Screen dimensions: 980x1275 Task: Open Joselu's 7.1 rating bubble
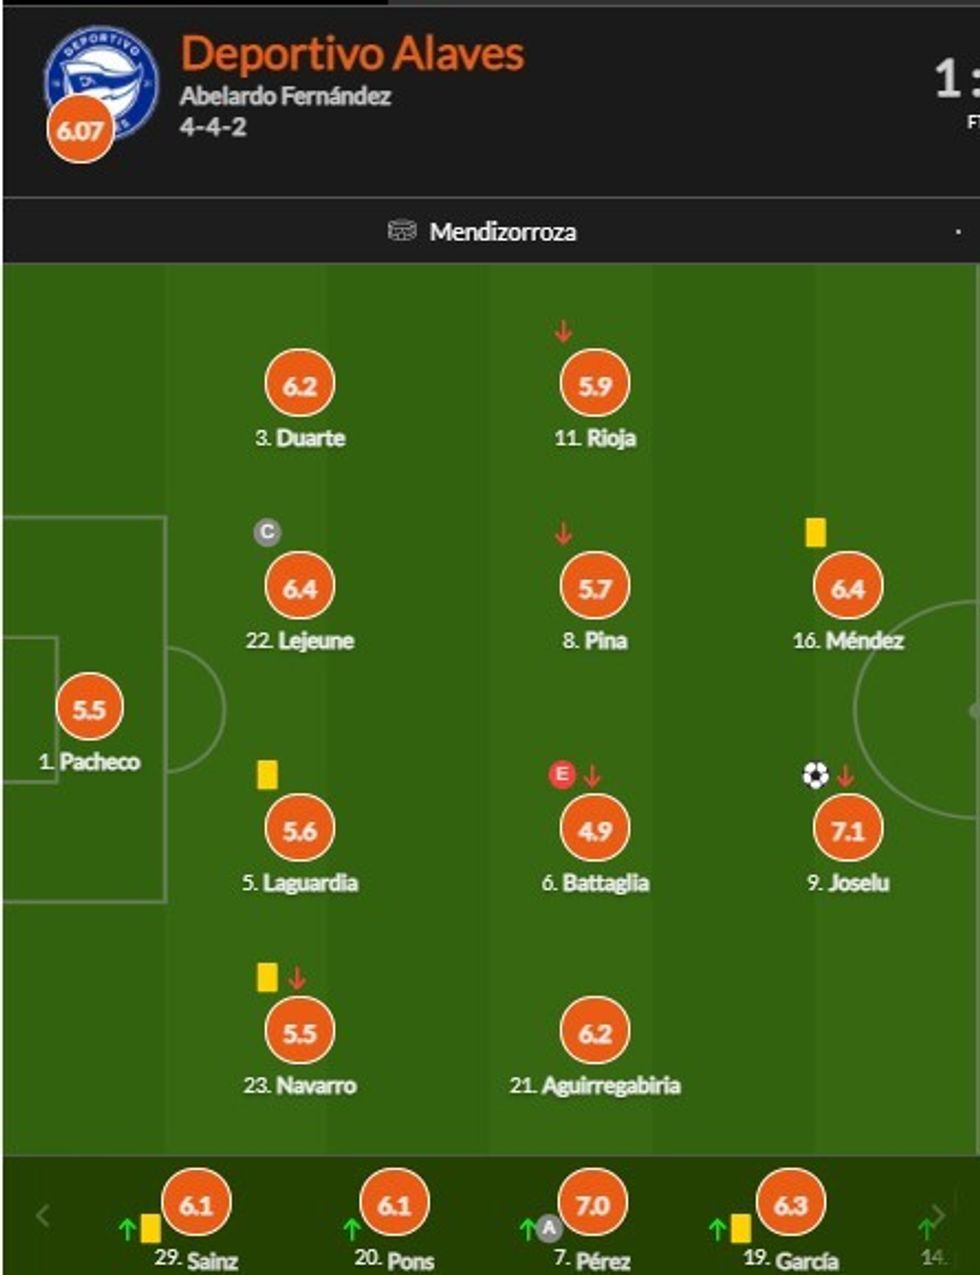[847, 830]
